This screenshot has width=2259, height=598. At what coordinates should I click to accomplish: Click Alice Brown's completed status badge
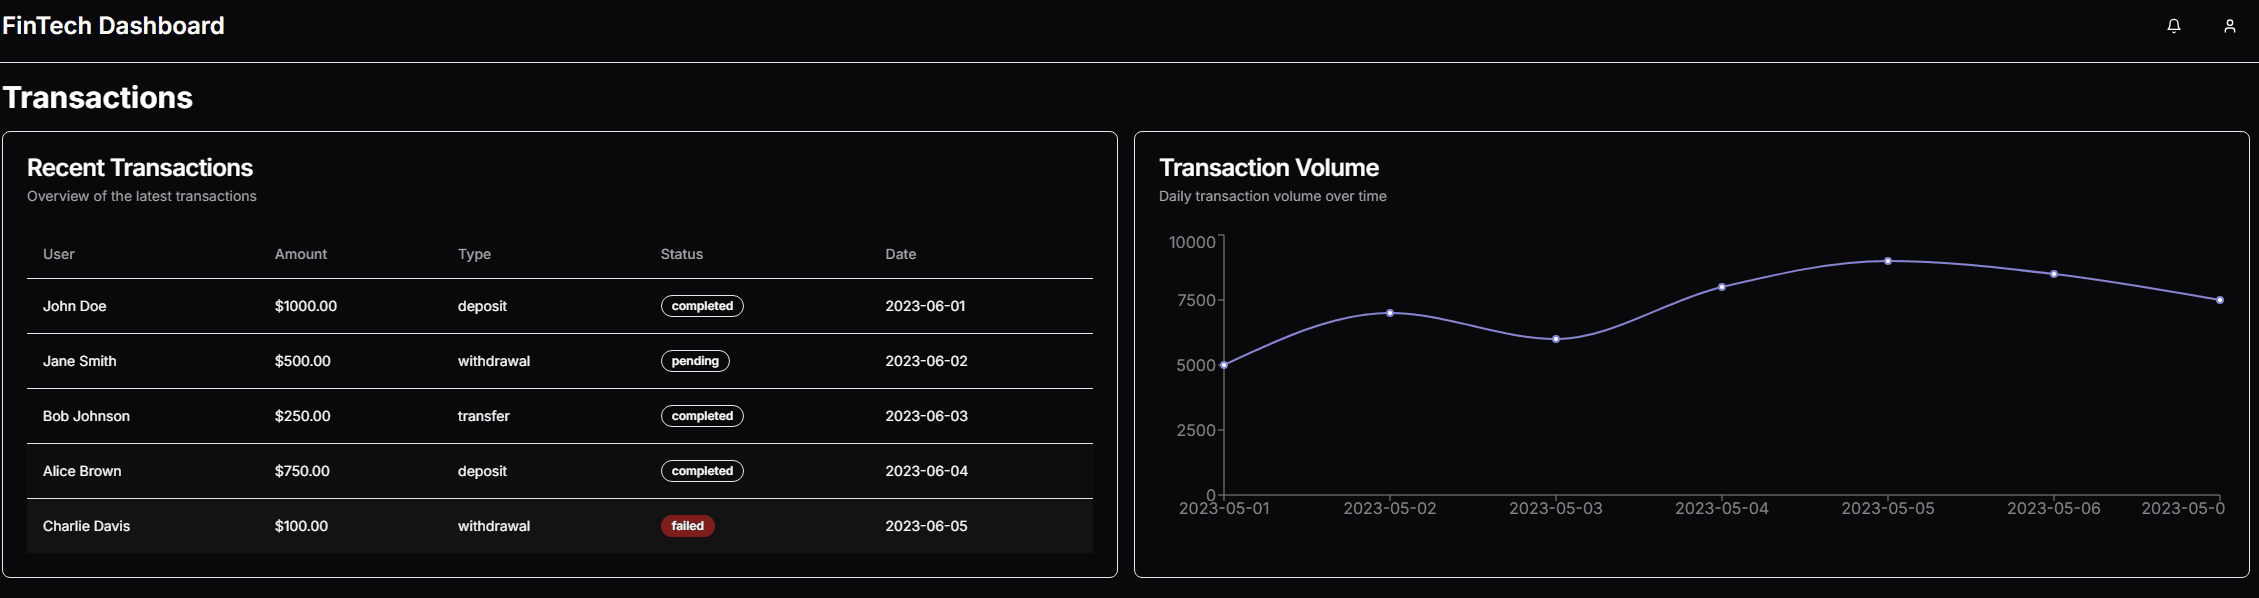[x=702, y=471]
